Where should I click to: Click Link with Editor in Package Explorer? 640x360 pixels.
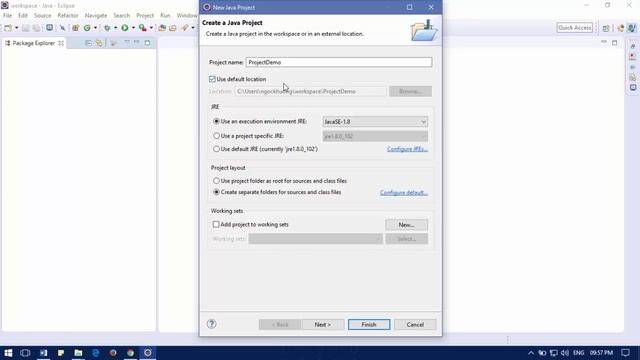(x=99, y=43)
